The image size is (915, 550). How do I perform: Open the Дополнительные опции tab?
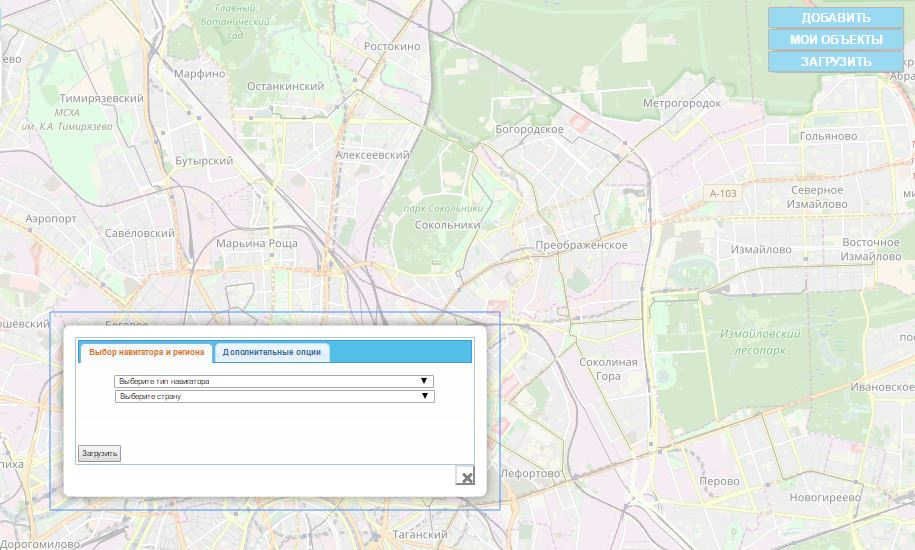click(x=272, y=352)
